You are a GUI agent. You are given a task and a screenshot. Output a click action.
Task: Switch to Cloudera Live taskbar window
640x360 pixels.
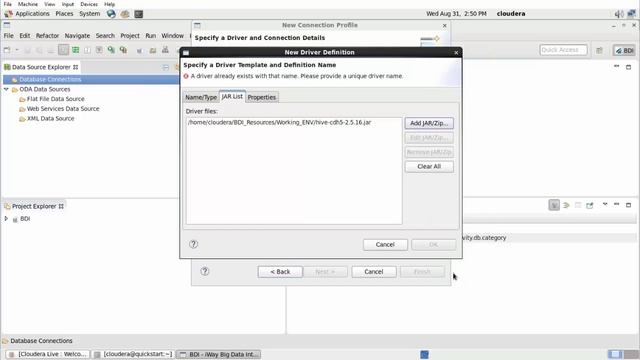point(48,354)
